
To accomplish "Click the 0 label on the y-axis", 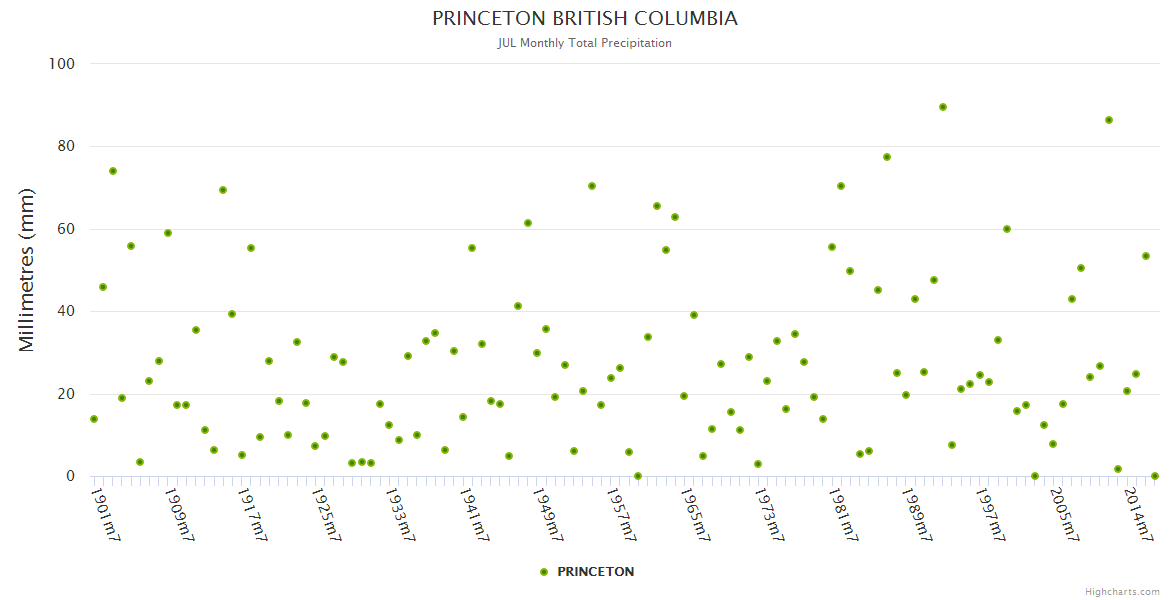I will [x=70, y=476].
